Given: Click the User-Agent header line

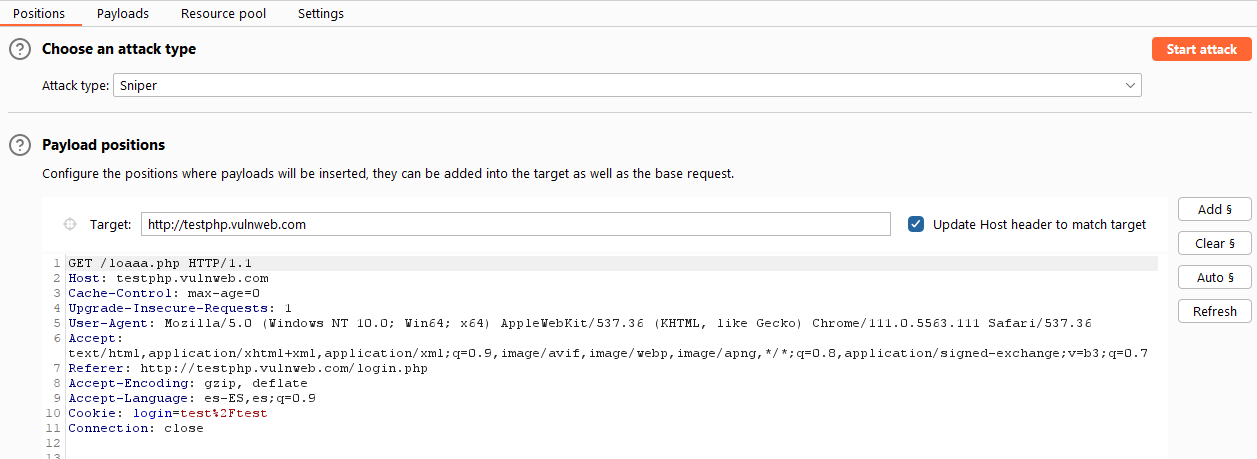Looking at the screenshot, I should coord(579,323).
